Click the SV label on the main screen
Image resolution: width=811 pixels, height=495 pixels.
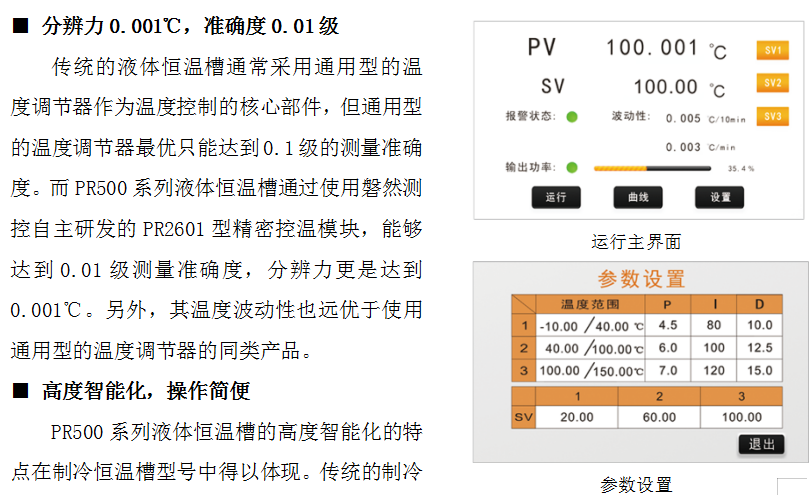552,86
